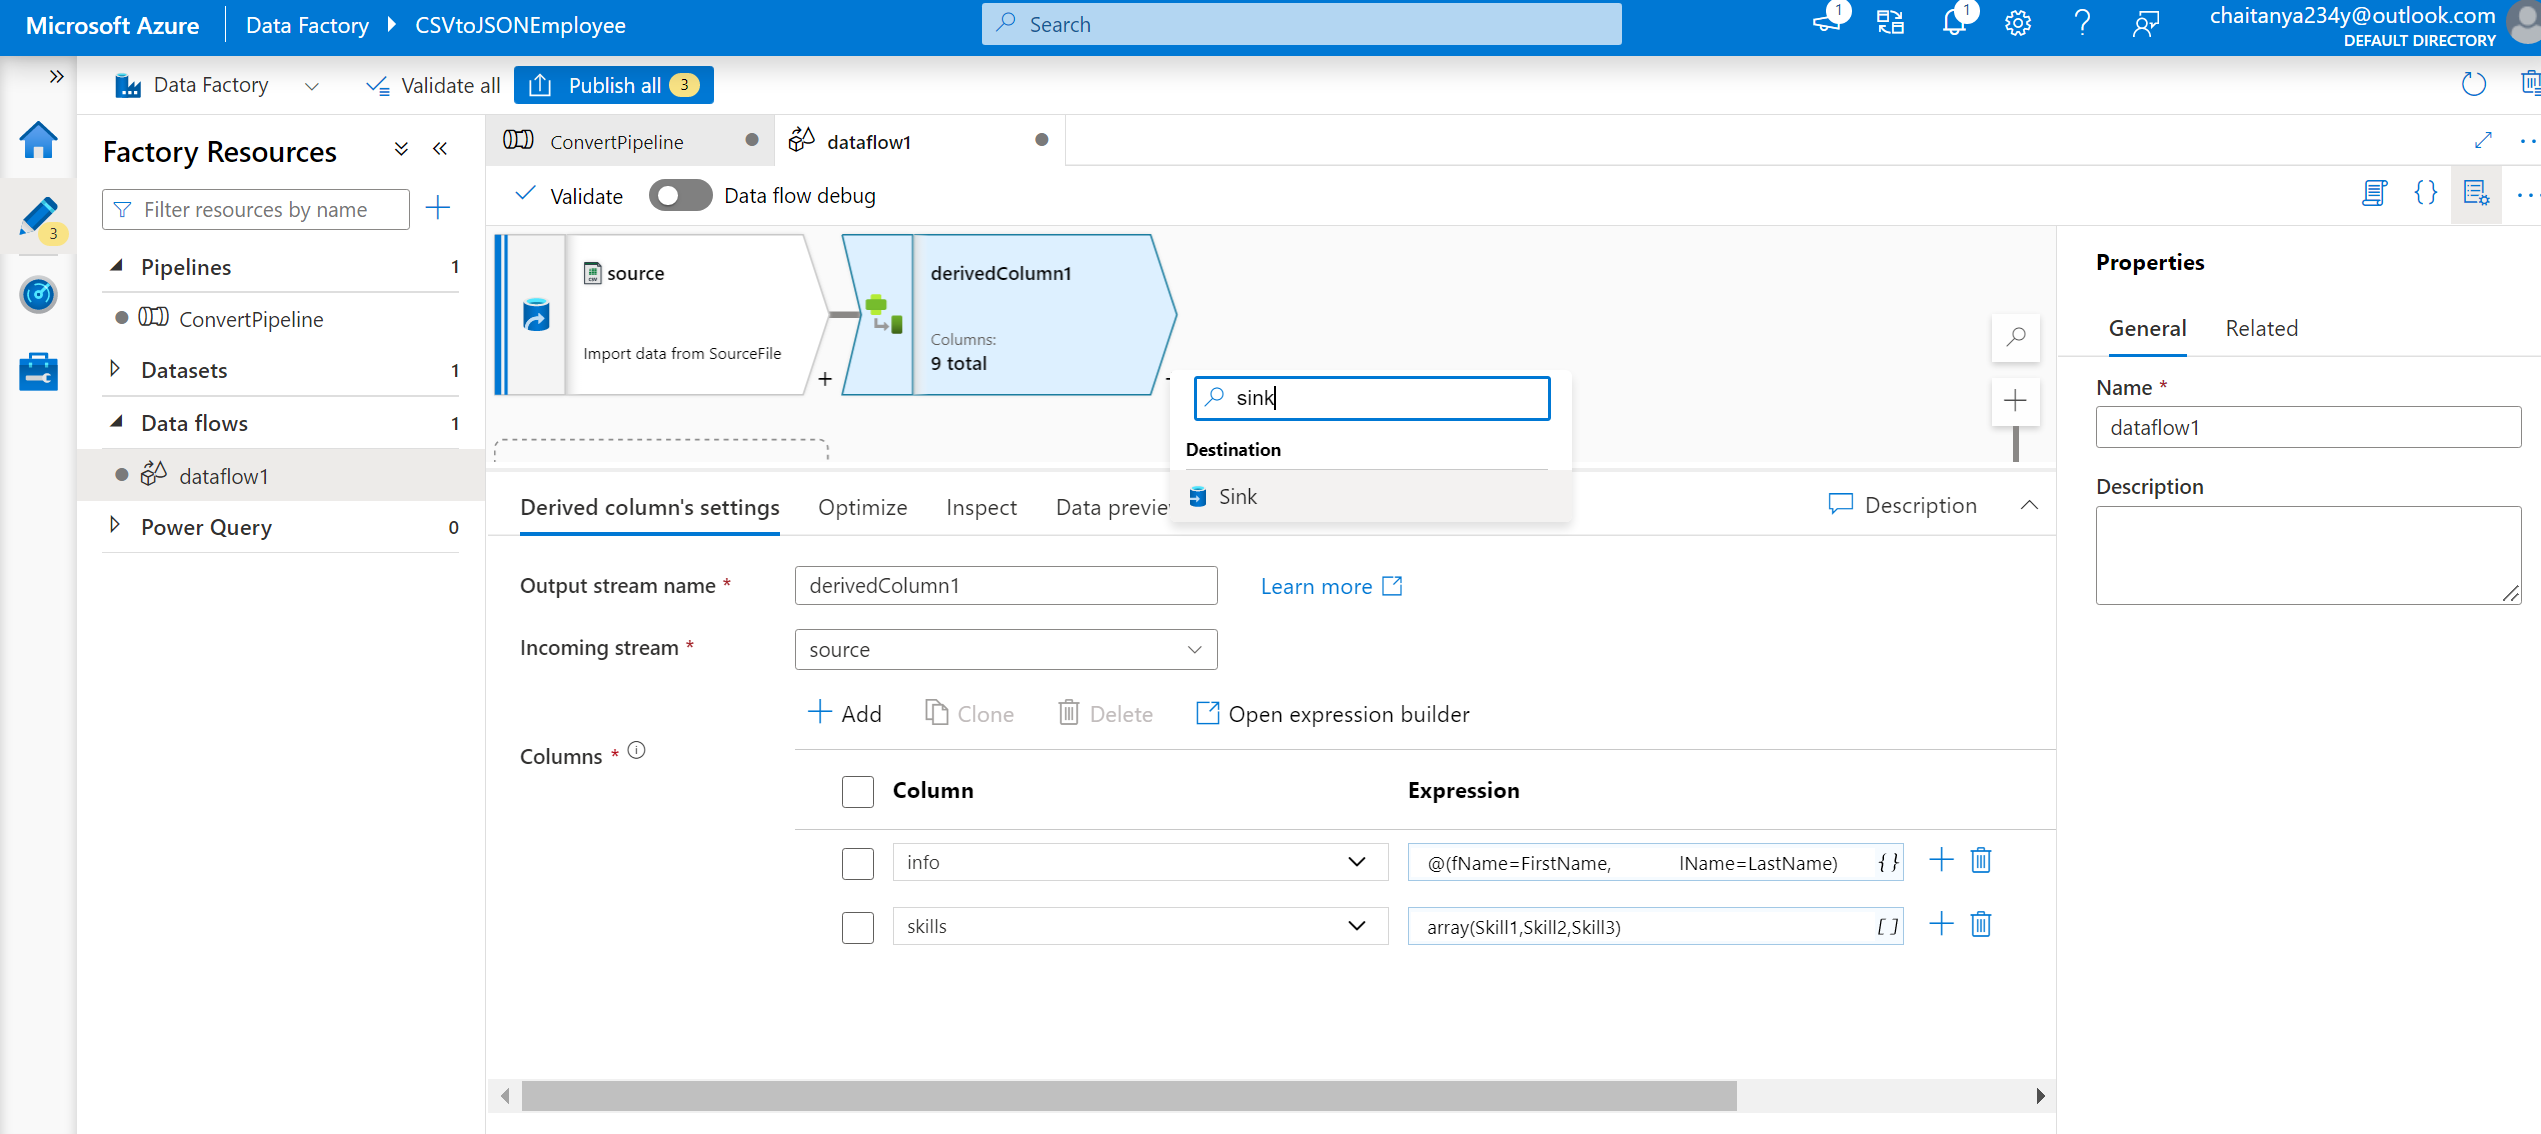
Task: Check the skills row checkbox
Action: pos(857,926)
